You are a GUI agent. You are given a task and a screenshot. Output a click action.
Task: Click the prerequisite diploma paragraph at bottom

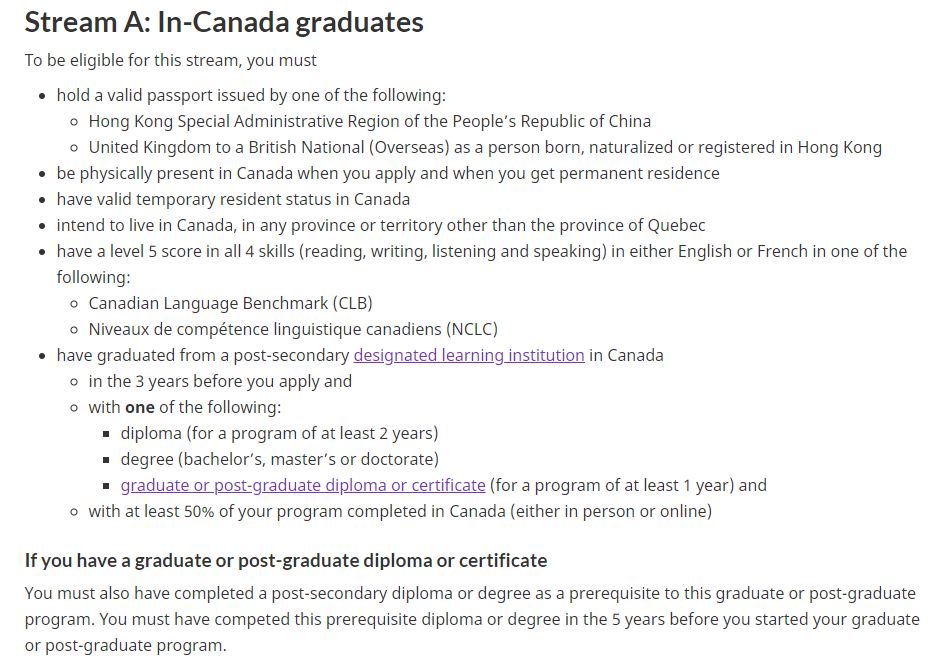coord(472,619)
